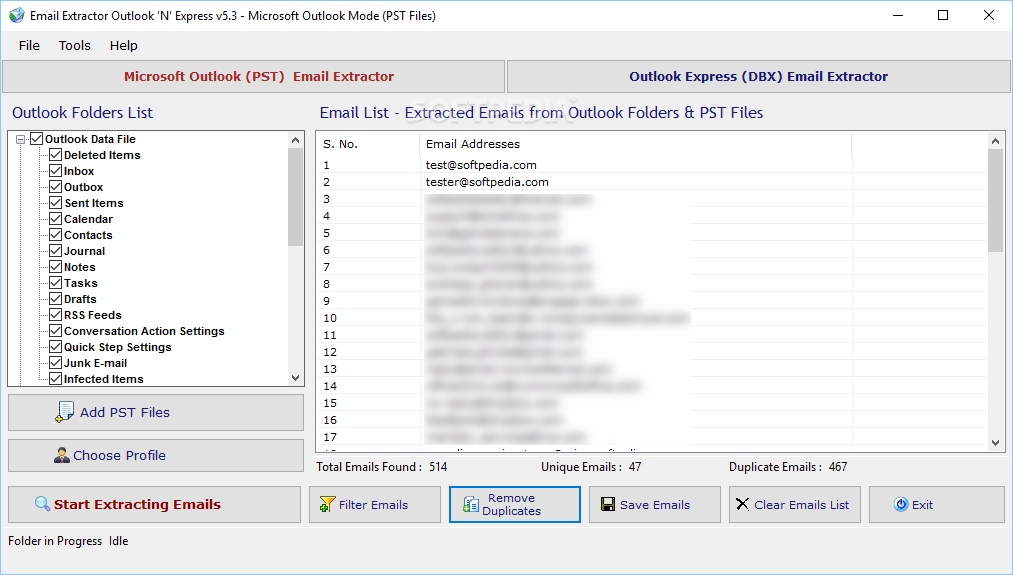
Task: Click the Add PST Files button
Action: pos(156,412)
